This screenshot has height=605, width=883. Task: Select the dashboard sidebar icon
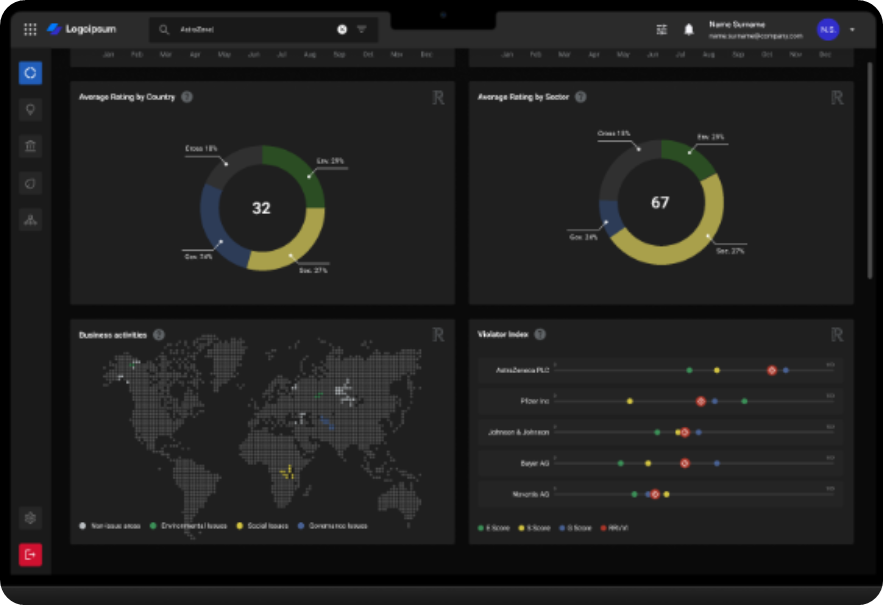(x=30, y=73)
